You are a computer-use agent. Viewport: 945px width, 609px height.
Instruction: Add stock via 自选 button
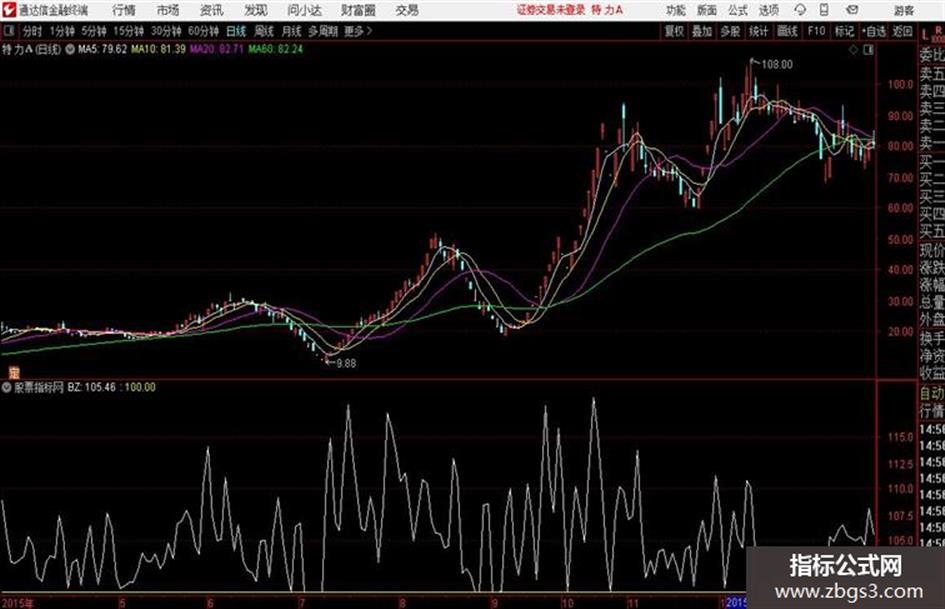click(873, 31)
